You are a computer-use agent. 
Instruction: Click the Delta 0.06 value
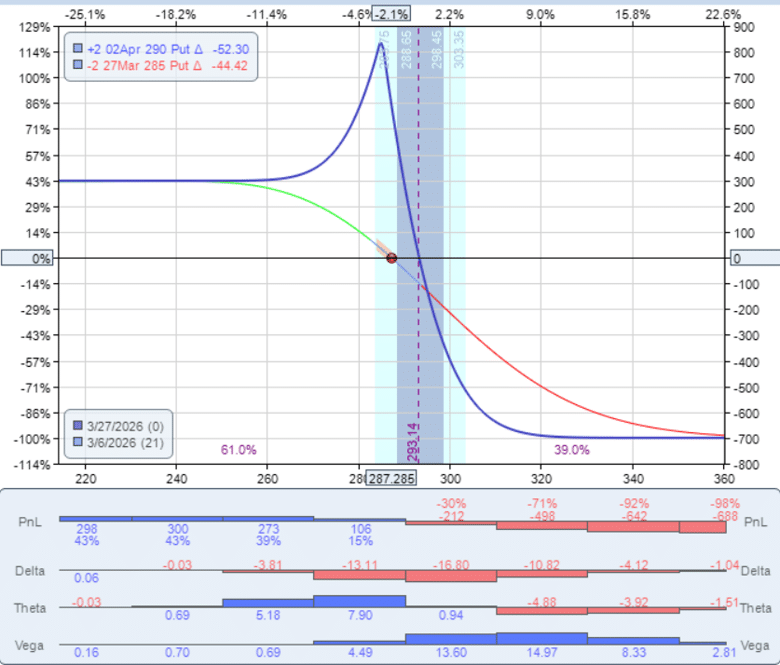pyautogui.click(x=87, y=578)
